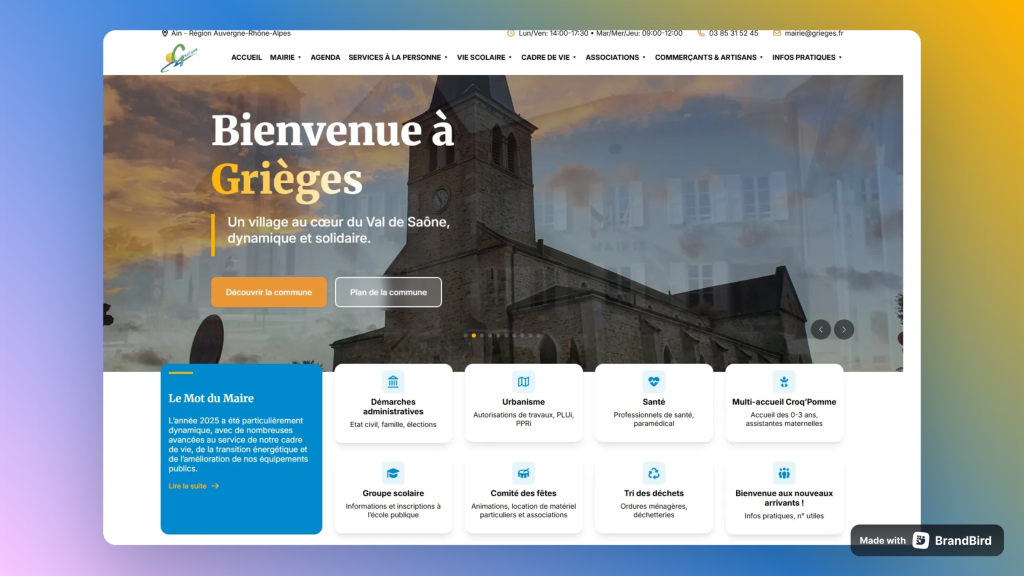Viewport: 1024px width, 576px height.
Task: Click the Lun/Ven opening hours text
Action: coord(601,33)
